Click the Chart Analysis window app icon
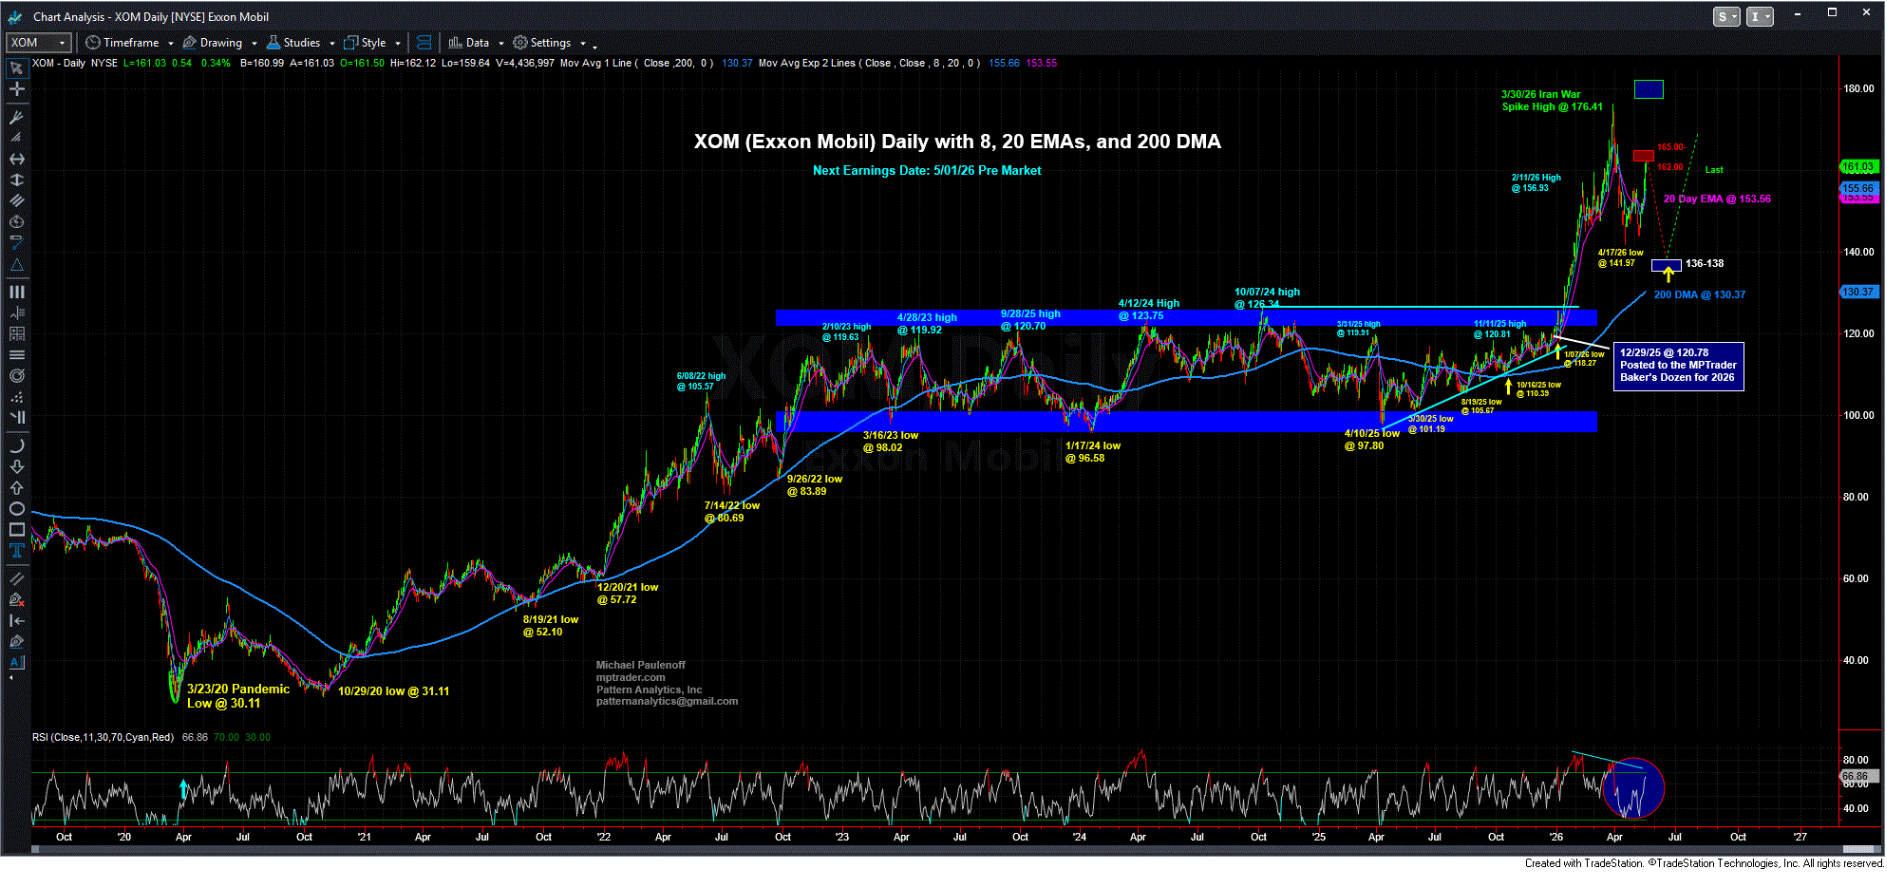 pyautogui.click(x=14, y=17)
